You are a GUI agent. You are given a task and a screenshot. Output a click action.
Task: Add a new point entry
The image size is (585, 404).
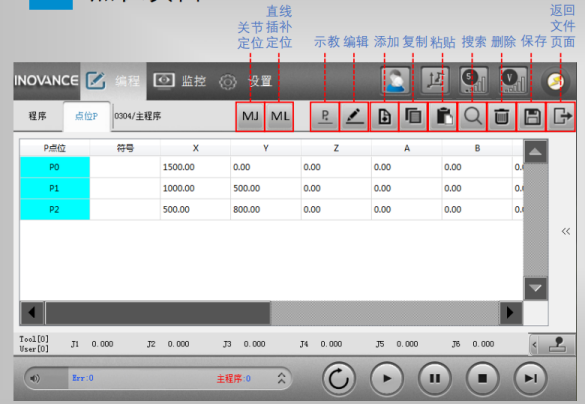click(x=384, y=116)
